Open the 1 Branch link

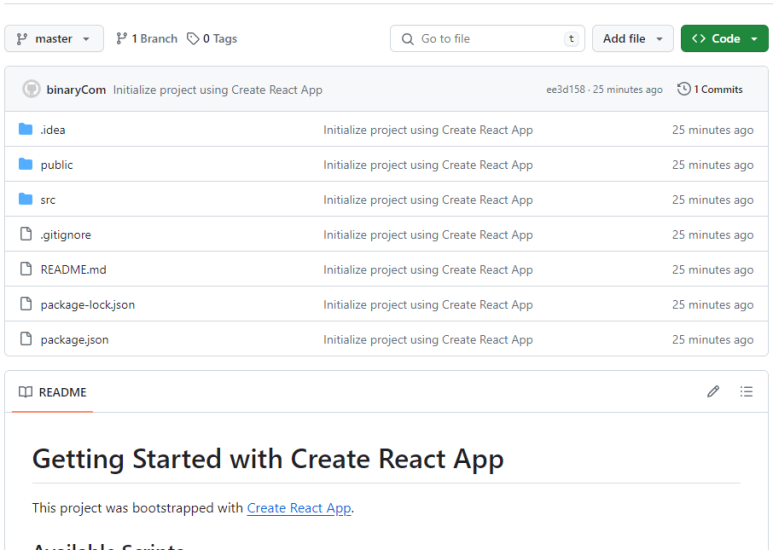(146, 38)
